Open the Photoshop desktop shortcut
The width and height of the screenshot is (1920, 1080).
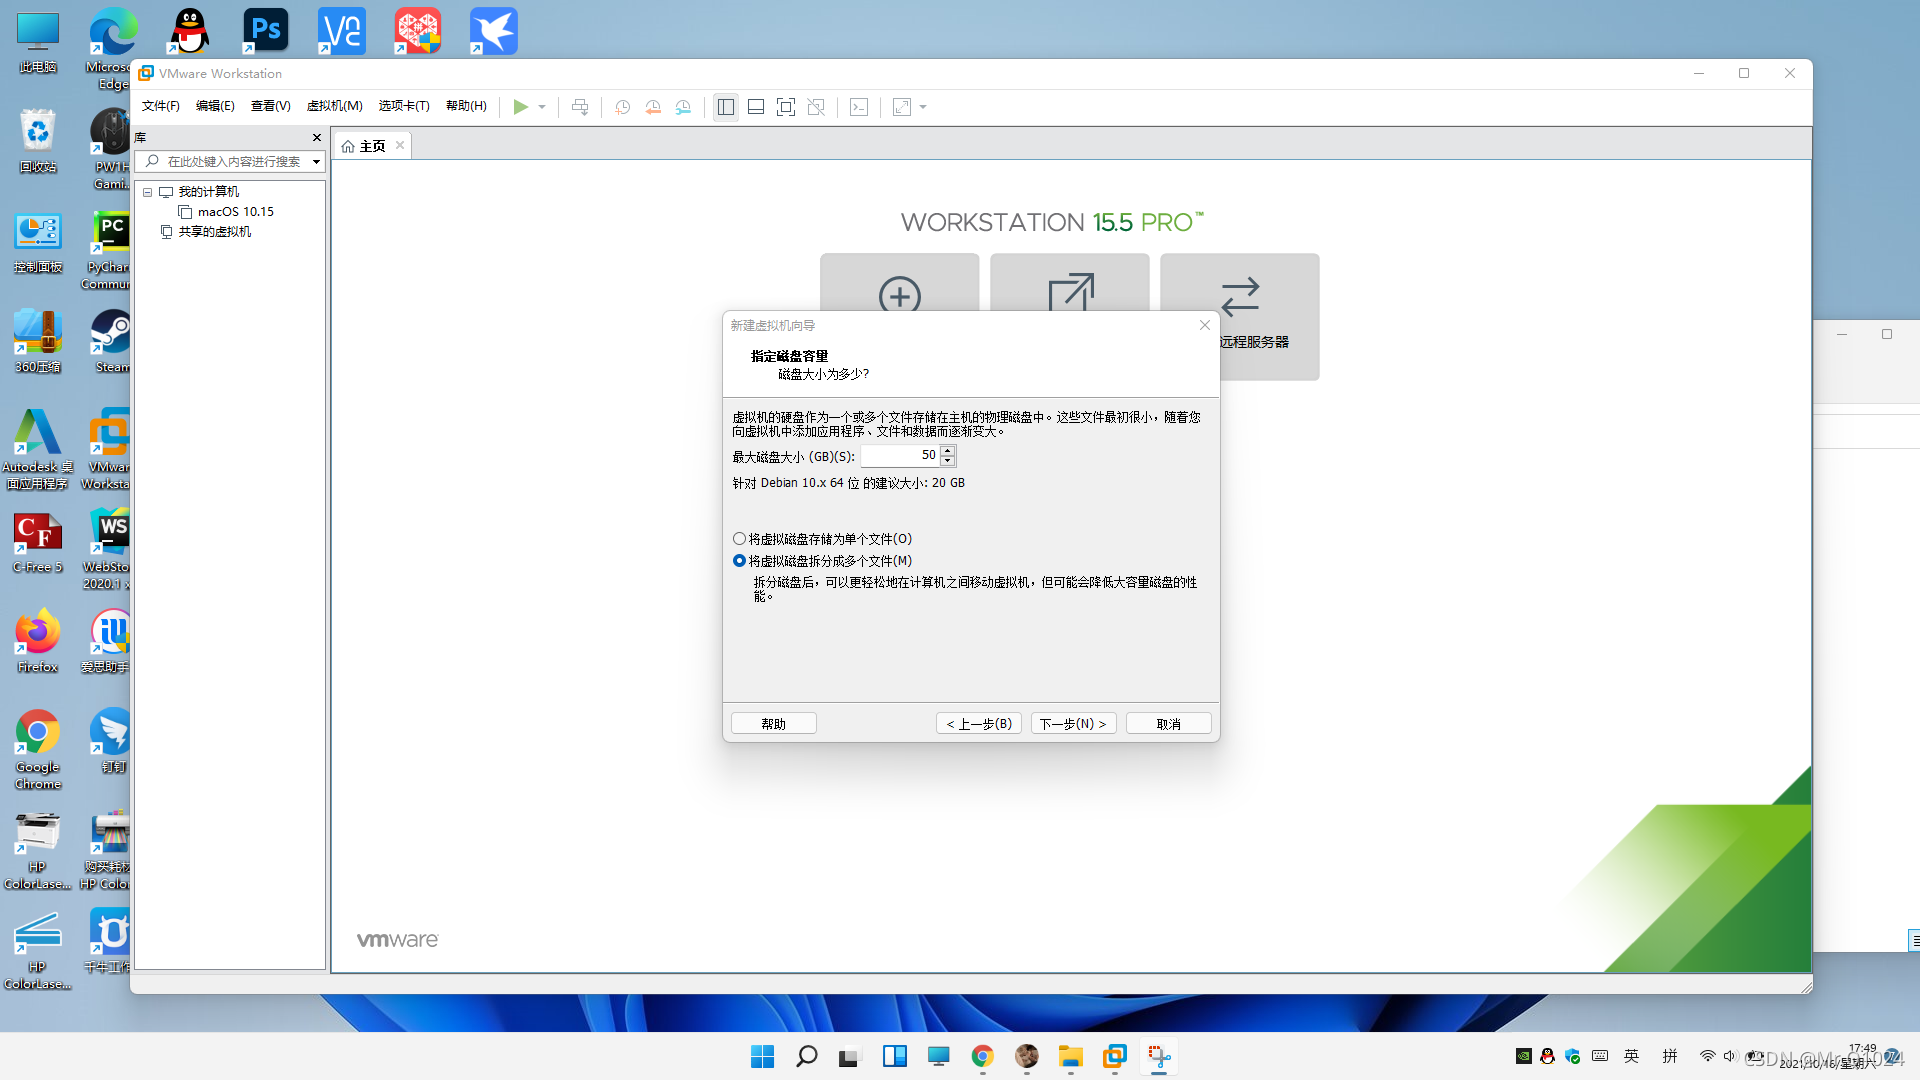pos(266,31)
